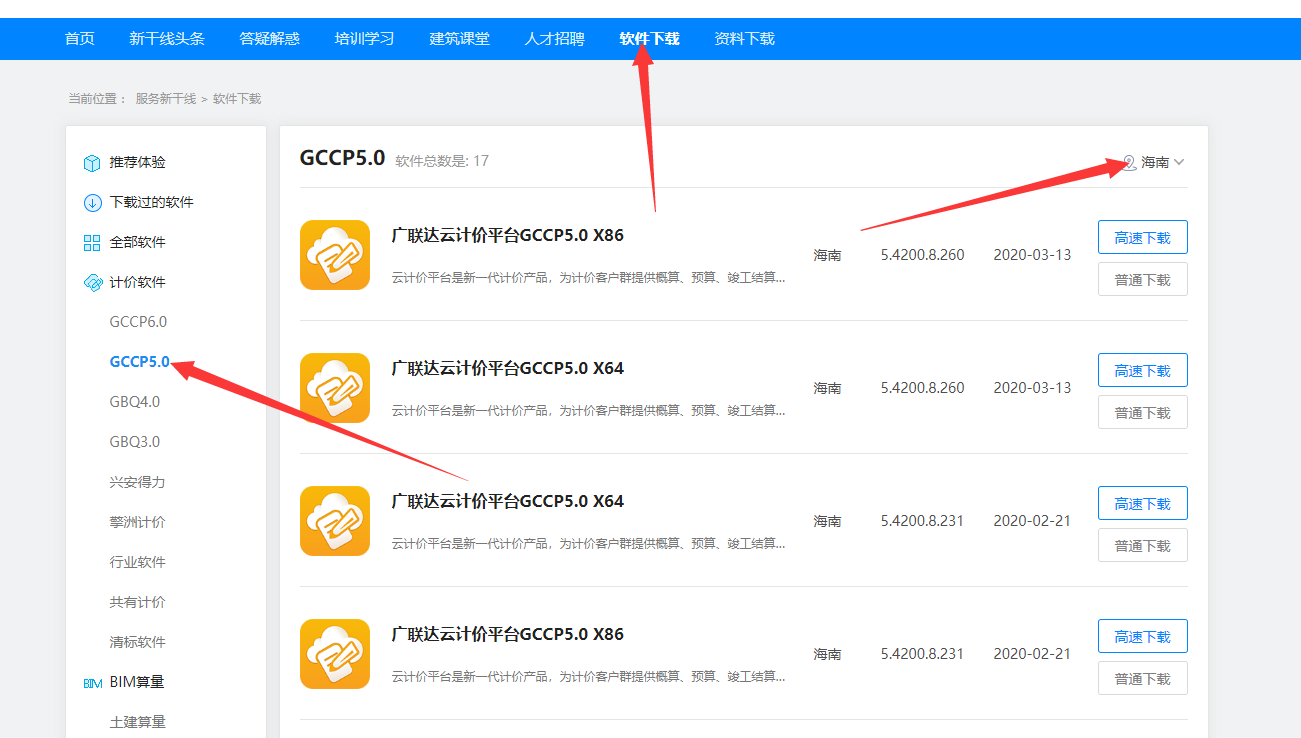Screen dimensions: 1301x738
Task: Click app icon of GCCP5.0 X86 dated 2020-03-13
Action: 335,255
